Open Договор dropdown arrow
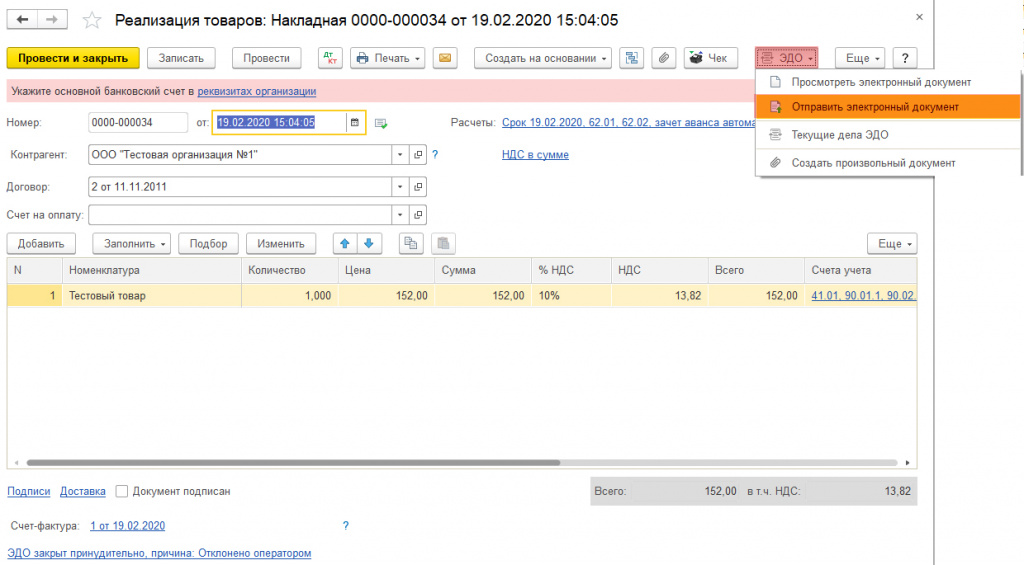 coord(400,187)
